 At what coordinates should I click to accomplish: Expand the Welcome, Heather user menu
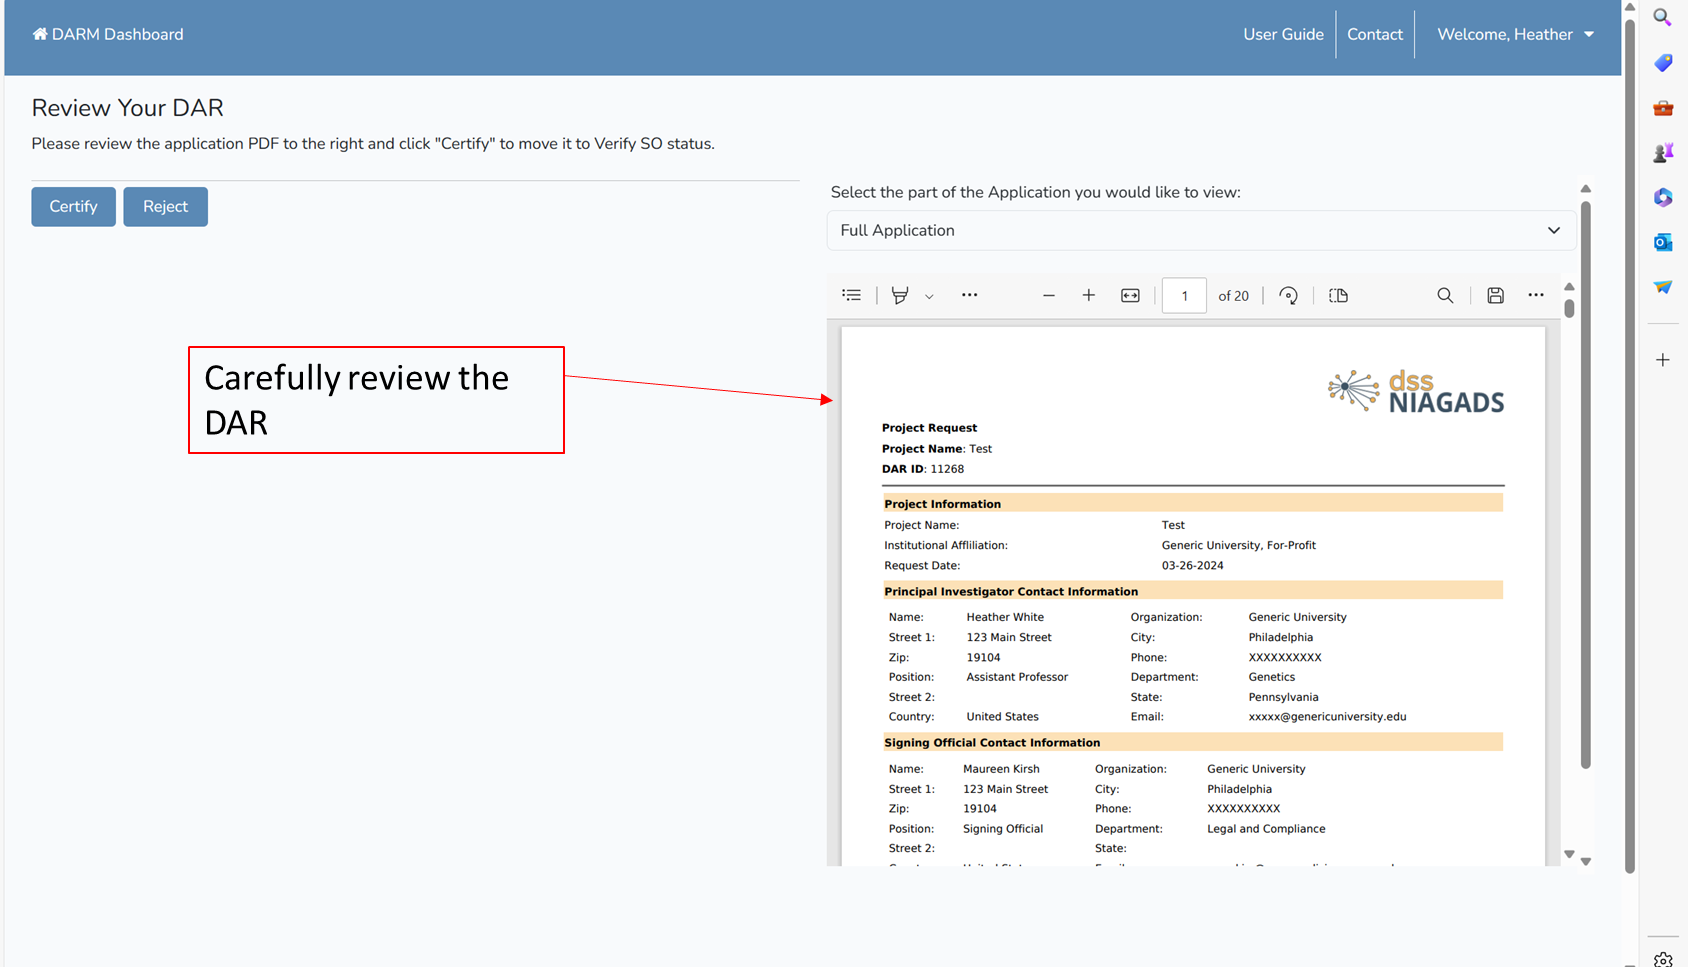(1515, 34)
